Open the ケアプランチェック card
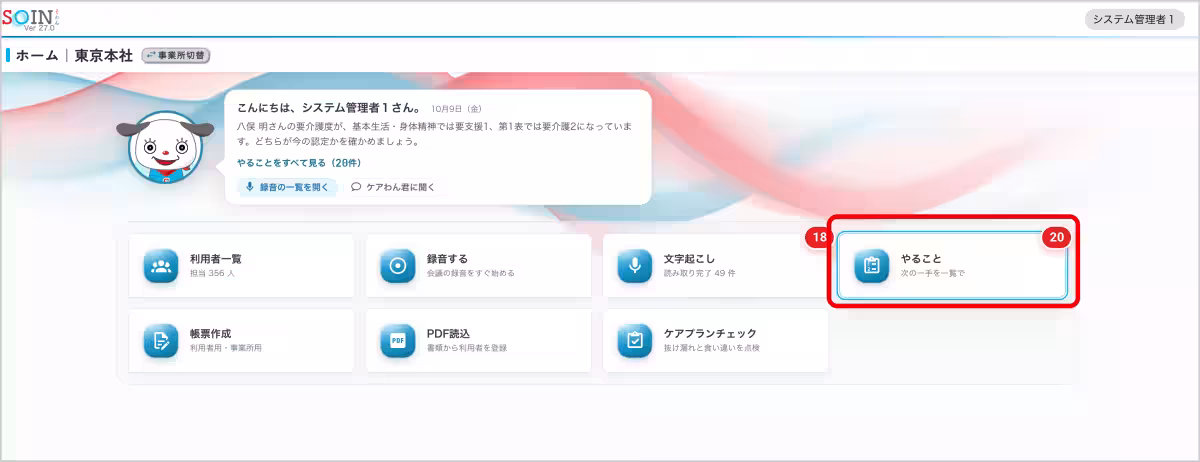Screen dimensions: 1200x462 pyautogui.click(x=715, y=340)
